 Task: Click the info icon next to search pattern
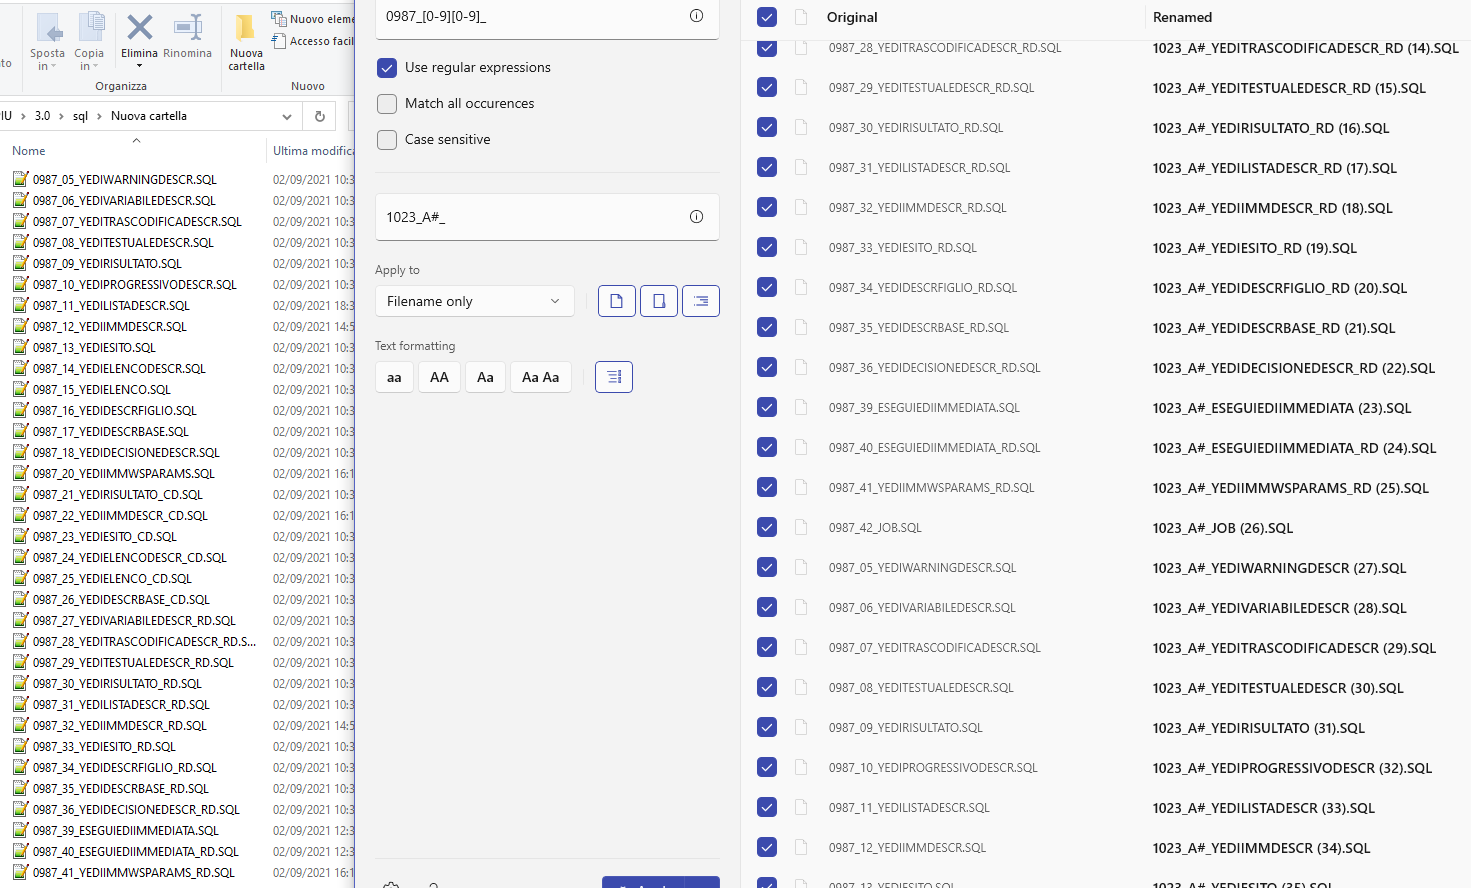[x=696, y=16]
